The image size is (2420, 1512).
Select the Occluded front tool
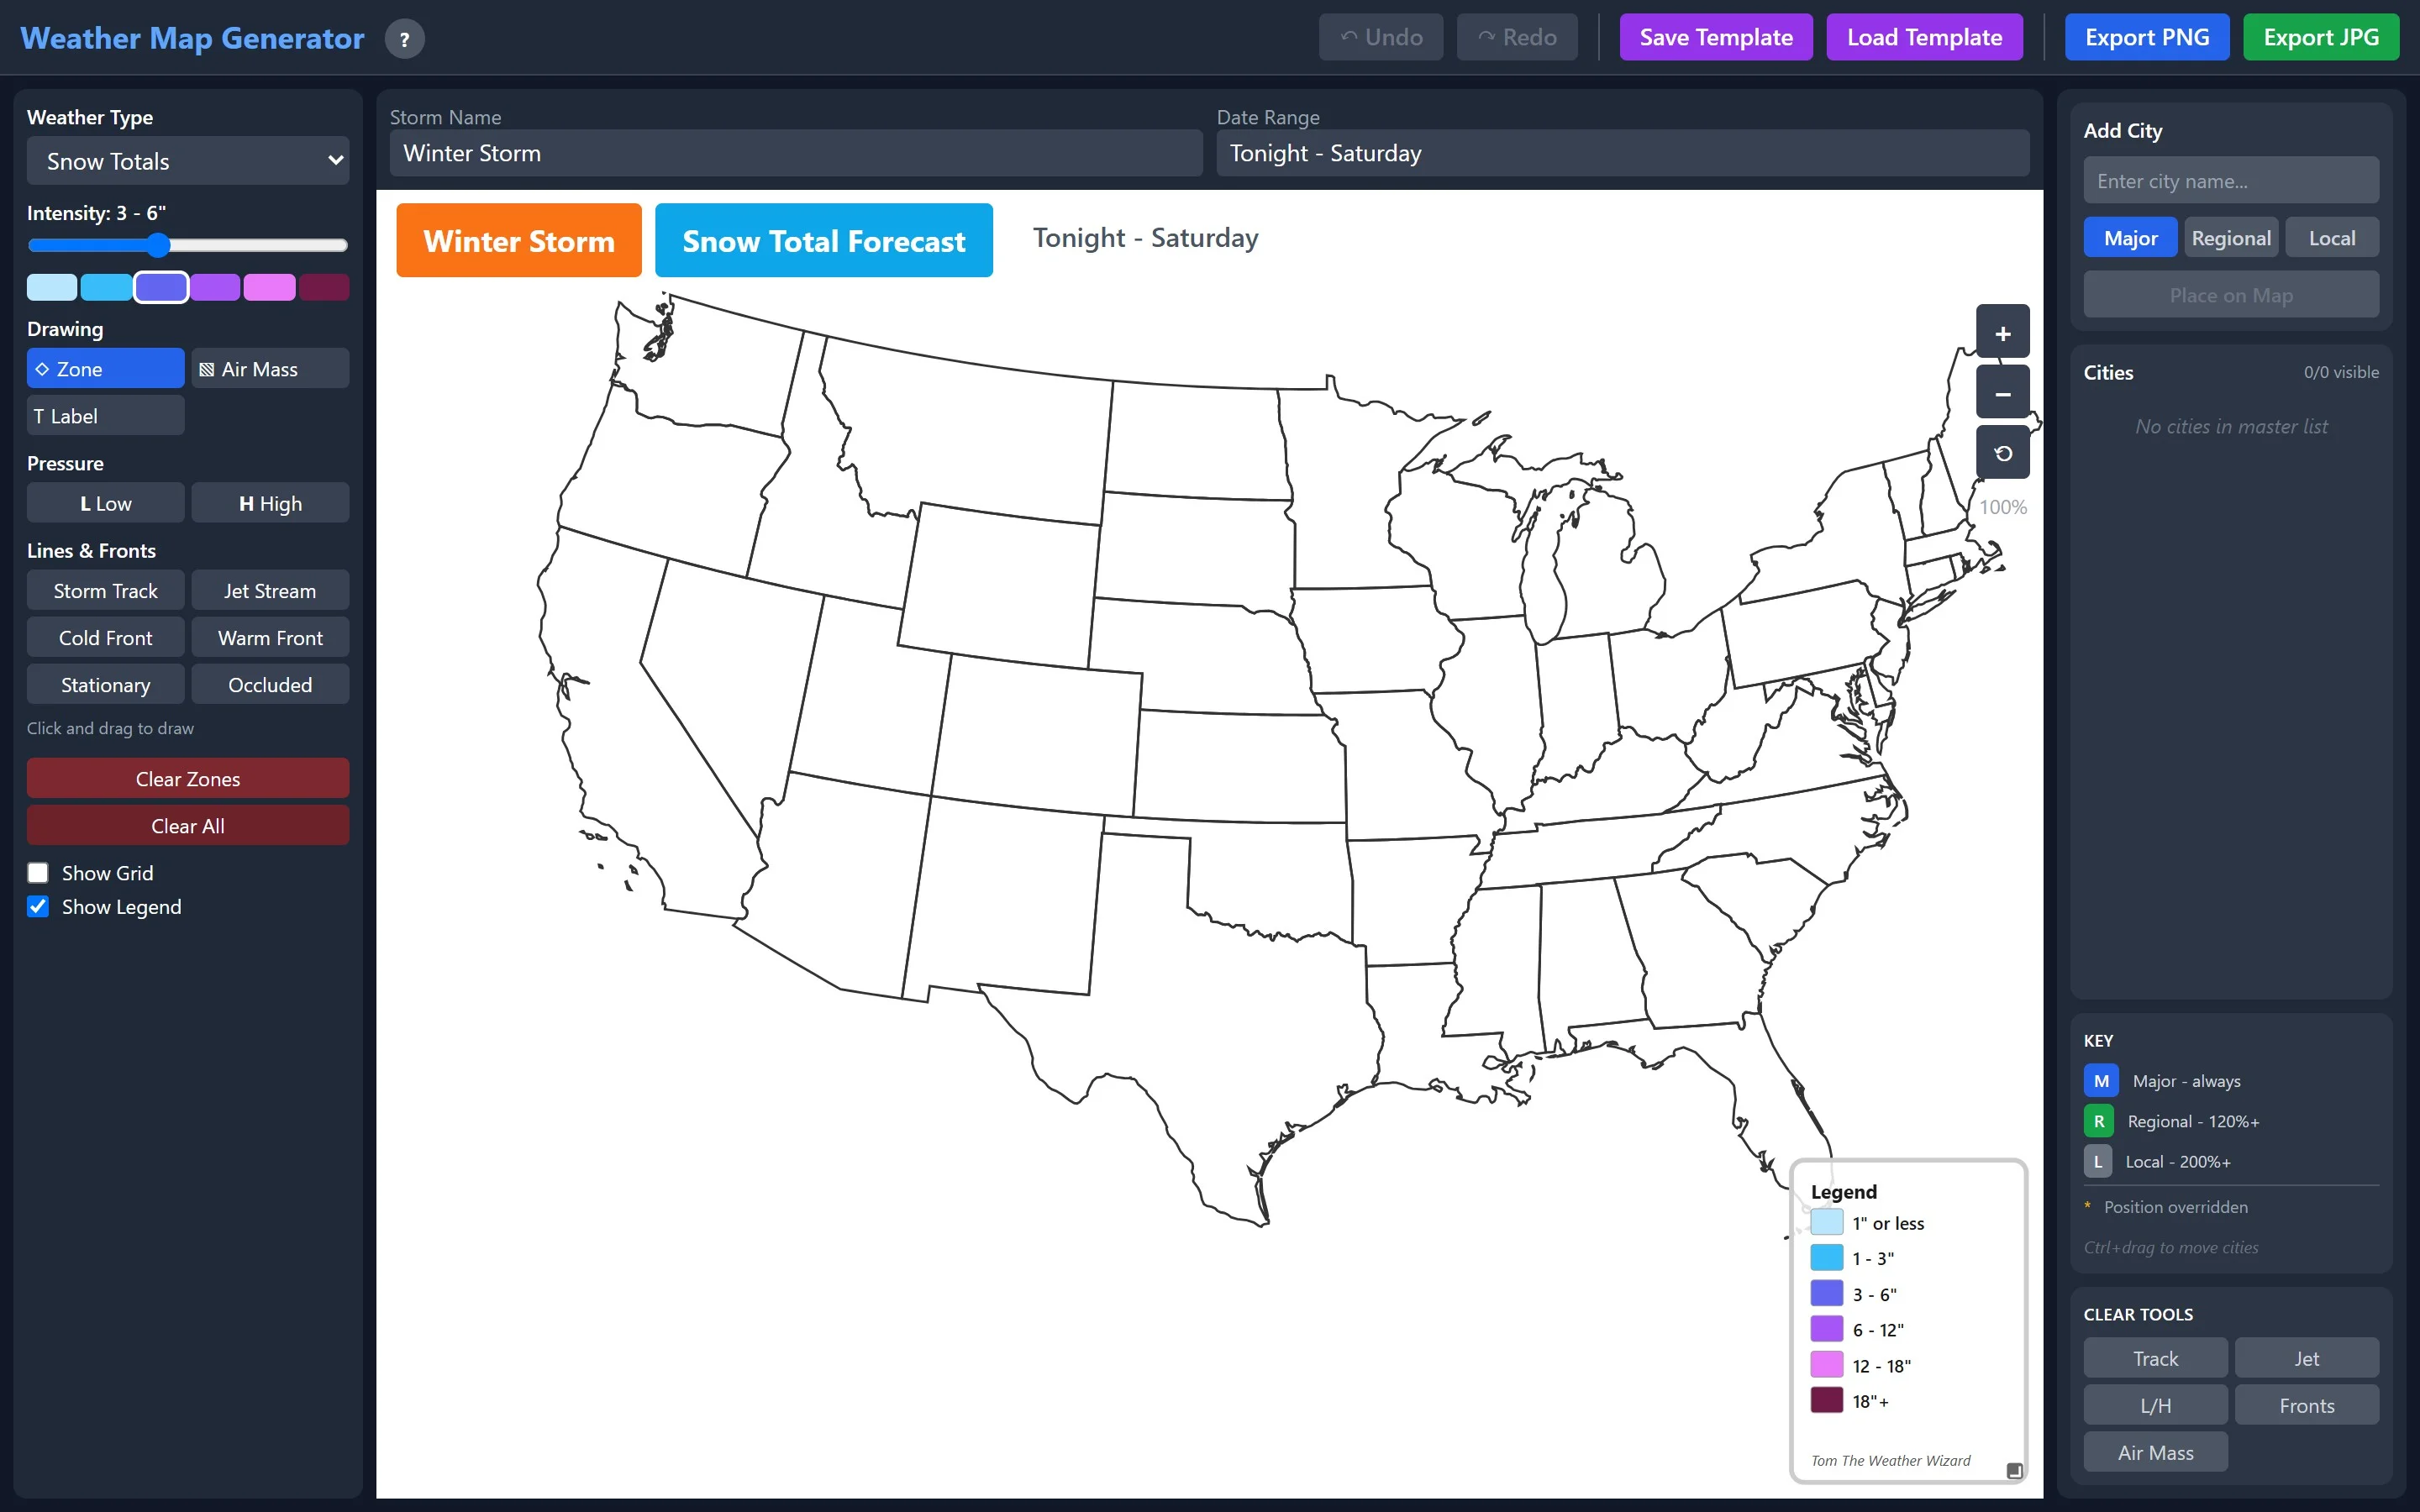(270, 684)
